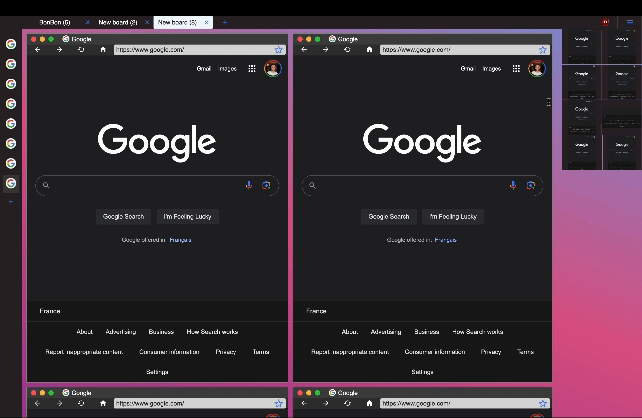The height and width of the screenshot is (418, 642).
Task: Switch to BonBon (6) tab
Action: [55, 23]
